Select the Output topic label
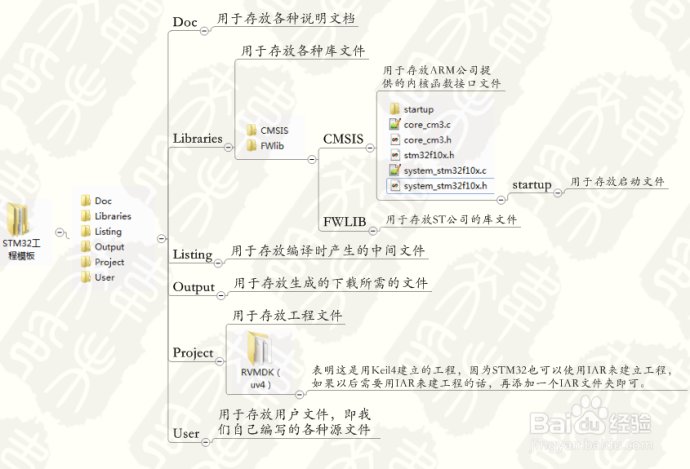This screenshot has width=690, height=469. (x=194, y=287)
